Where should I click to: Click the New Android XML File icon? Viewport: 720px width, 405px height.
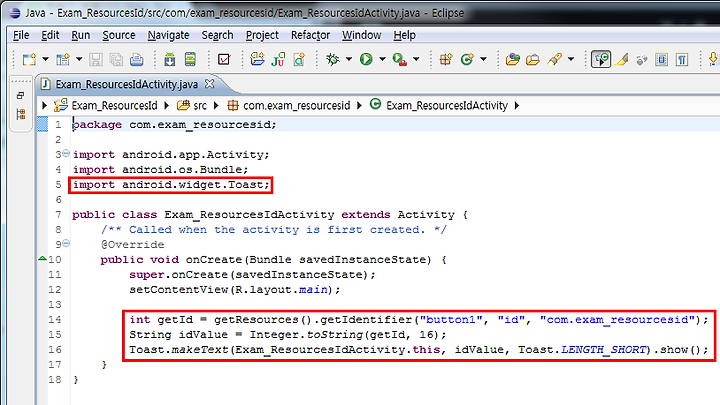coord(299,59)
